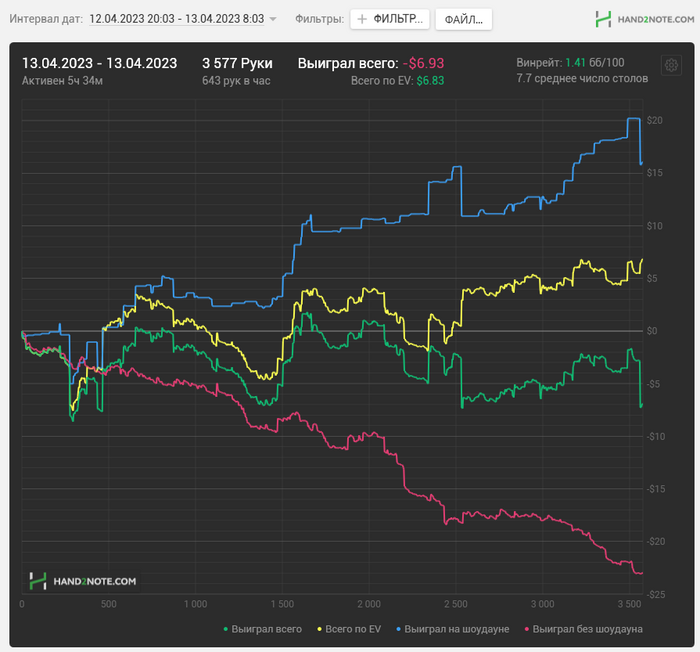
Task: Click the blue legend dot for showdown winnings
Action: [x=399, y=629]
